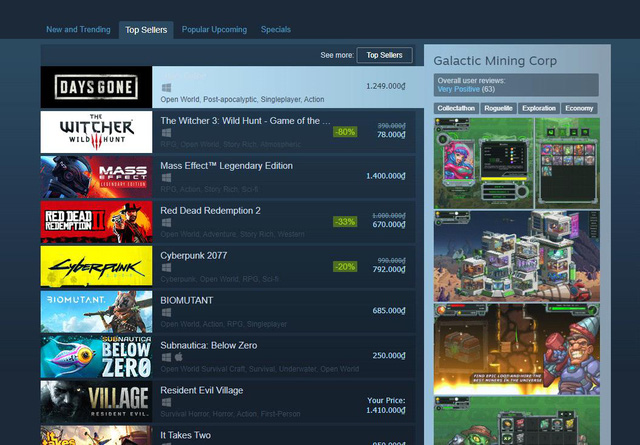Screen dimensions: 640x445
Task: Select the Top Sellers tab
Action: [x=146, y=30]
